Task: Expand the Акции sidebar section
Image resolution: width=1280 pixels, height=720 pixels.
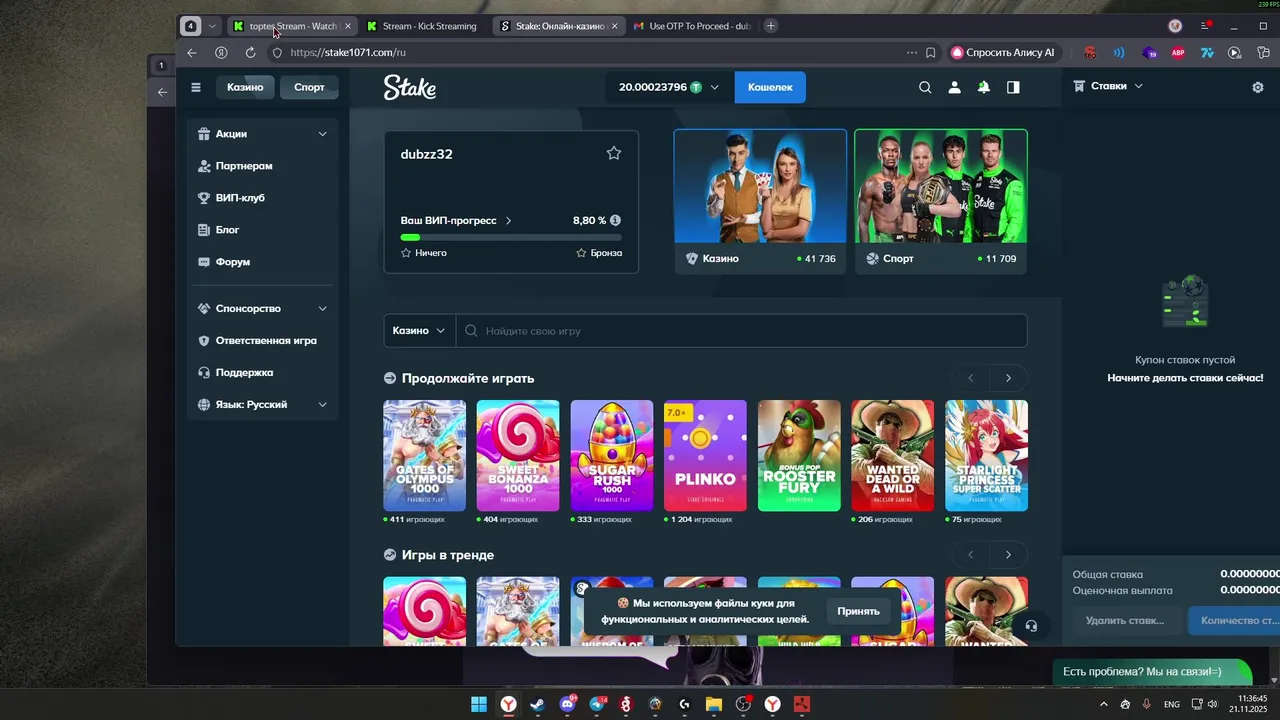Action: click(x=263, y=134)
